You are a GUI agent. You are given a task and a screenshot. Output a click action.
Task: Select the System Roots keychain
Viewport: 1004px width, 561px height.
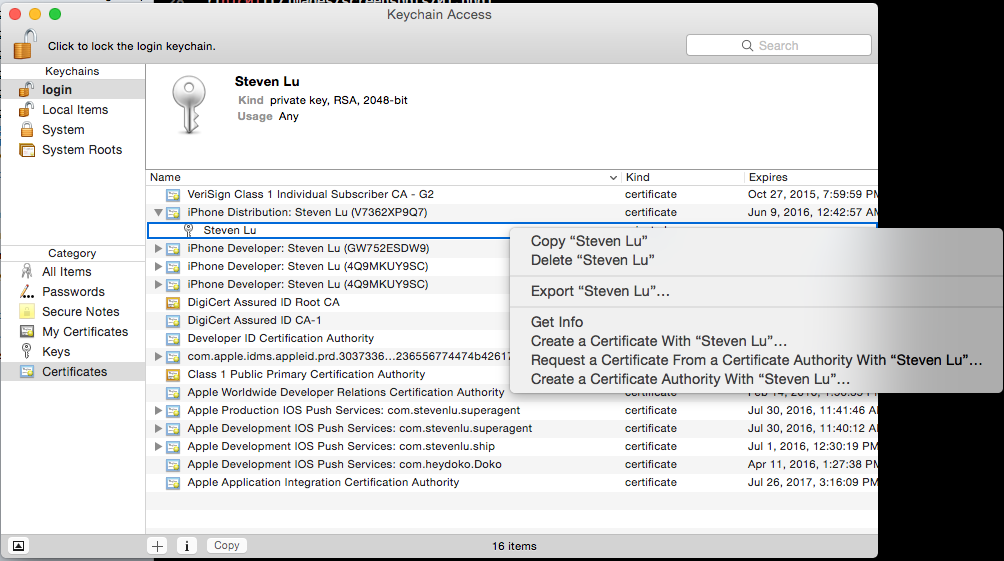point(81,150)
